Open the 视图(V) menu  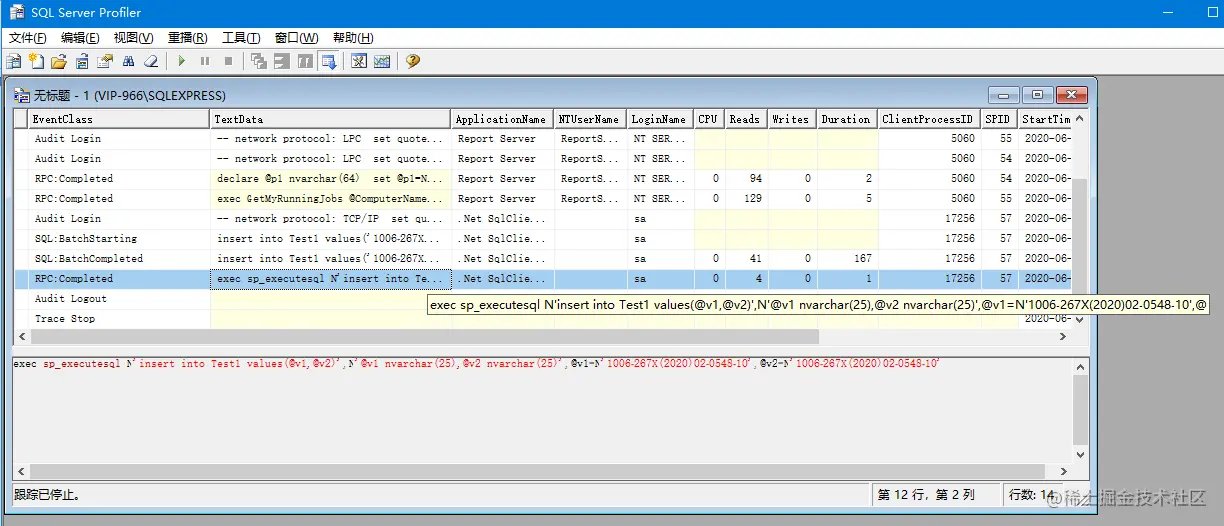[133, 37]
